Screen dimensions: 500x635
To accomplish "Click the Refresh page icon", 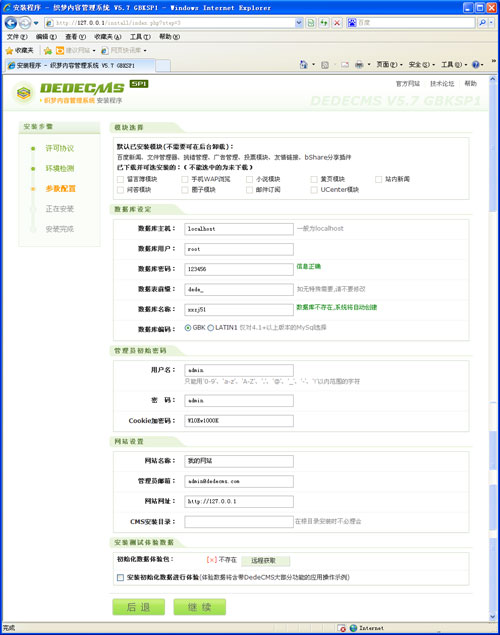I will click(324, 23).
